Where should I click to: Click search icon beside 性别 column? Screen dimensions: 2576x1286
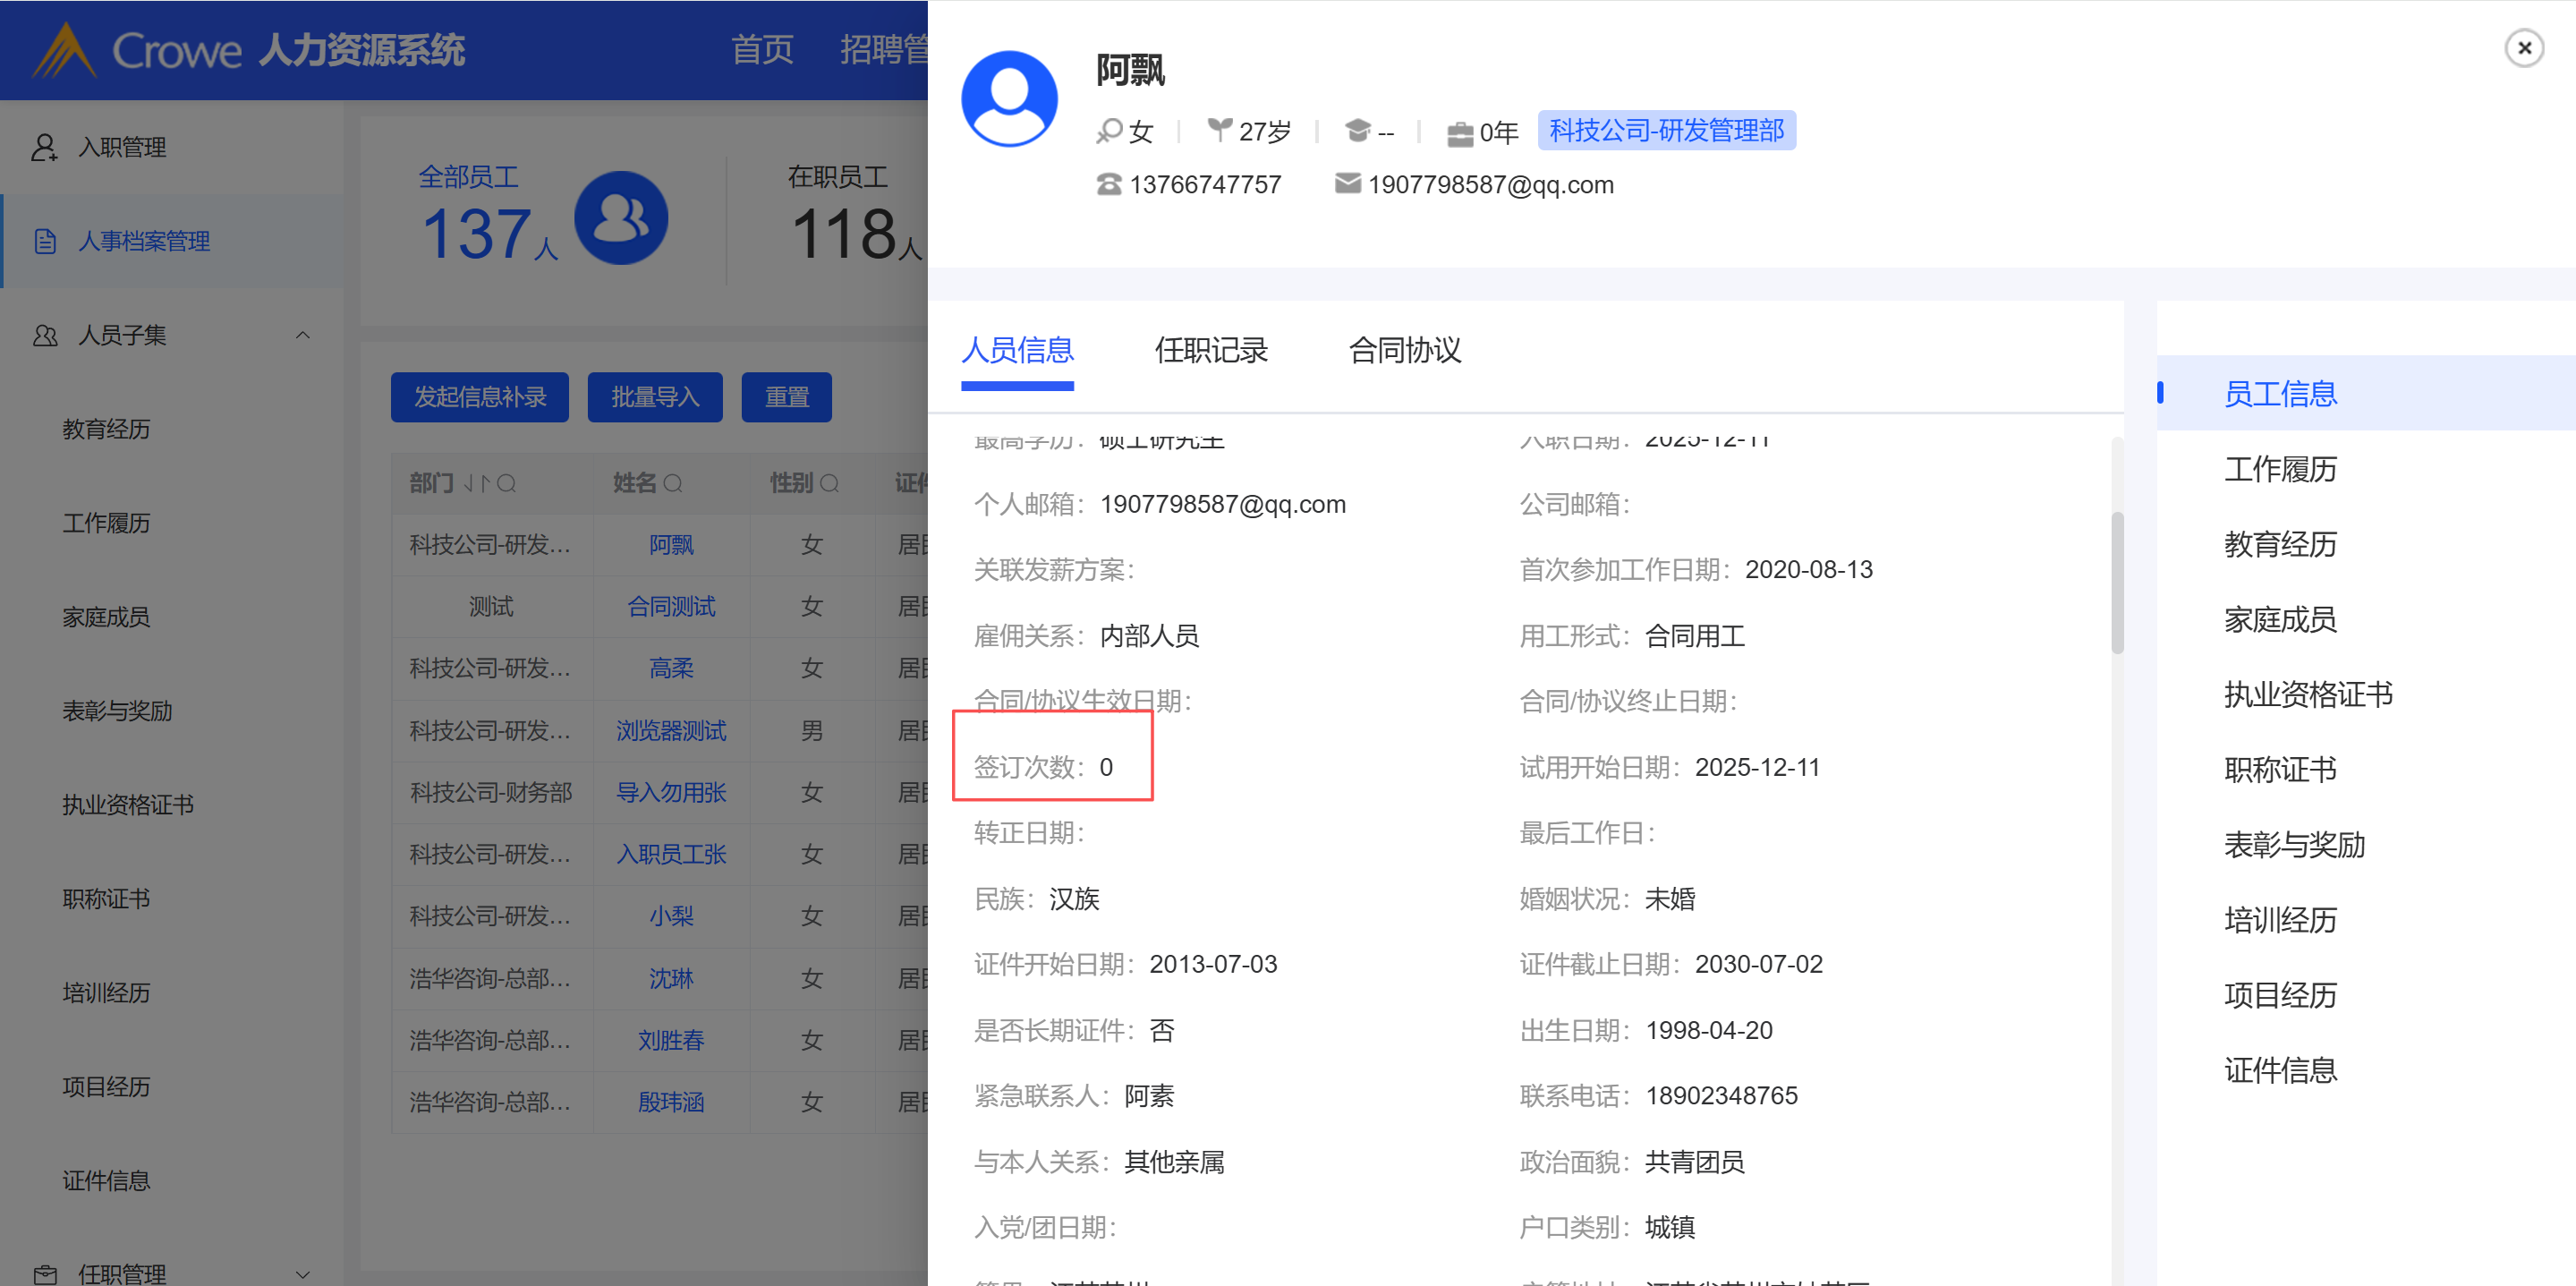pyautogui.click(x=829, y=484)
